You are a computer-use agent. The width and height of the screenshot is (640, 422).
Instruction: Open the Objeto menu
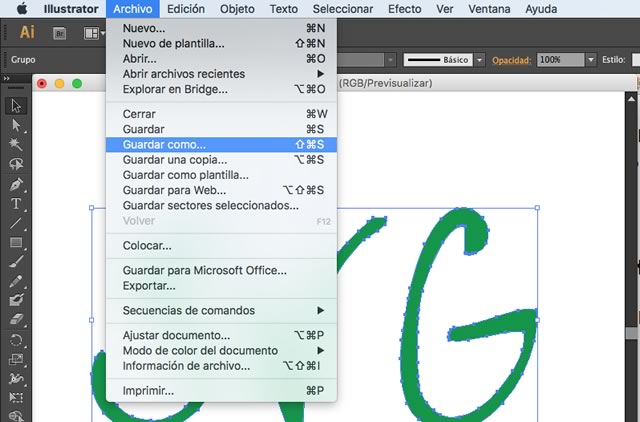click(237, 9)
